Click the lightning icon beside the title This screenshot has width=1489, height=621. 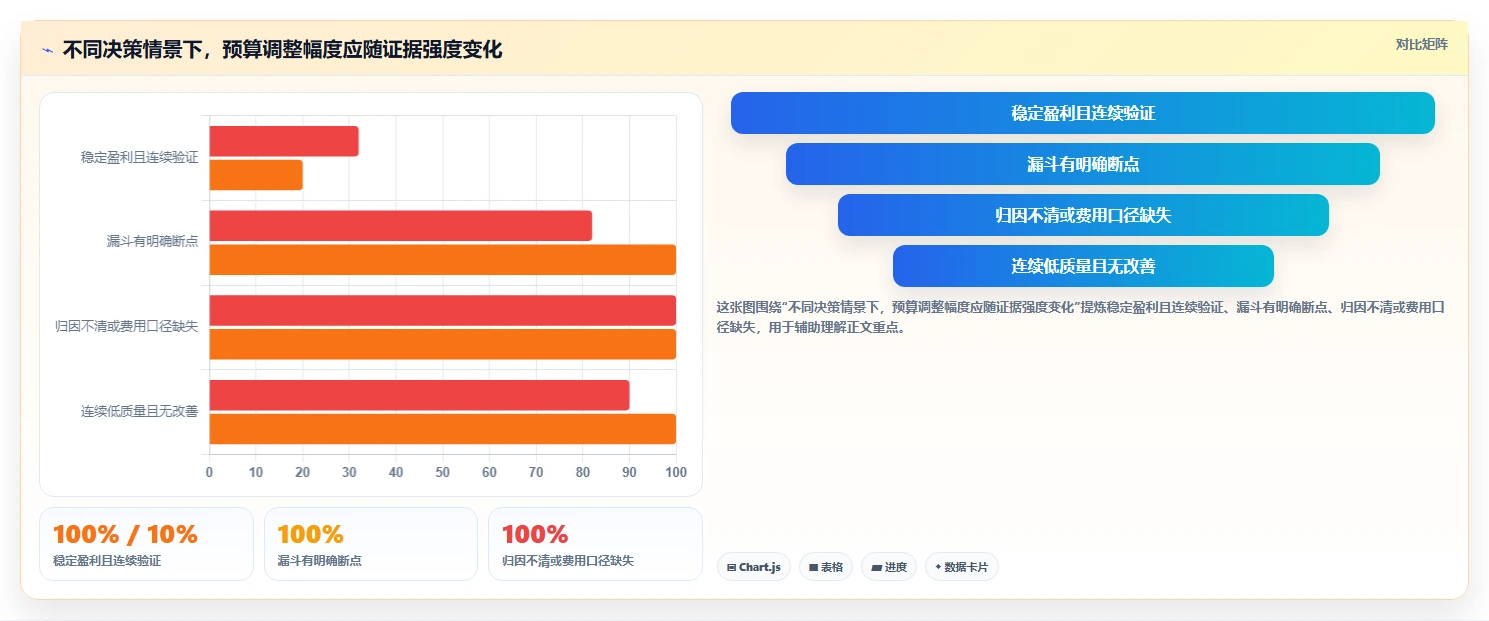[48, 50]
